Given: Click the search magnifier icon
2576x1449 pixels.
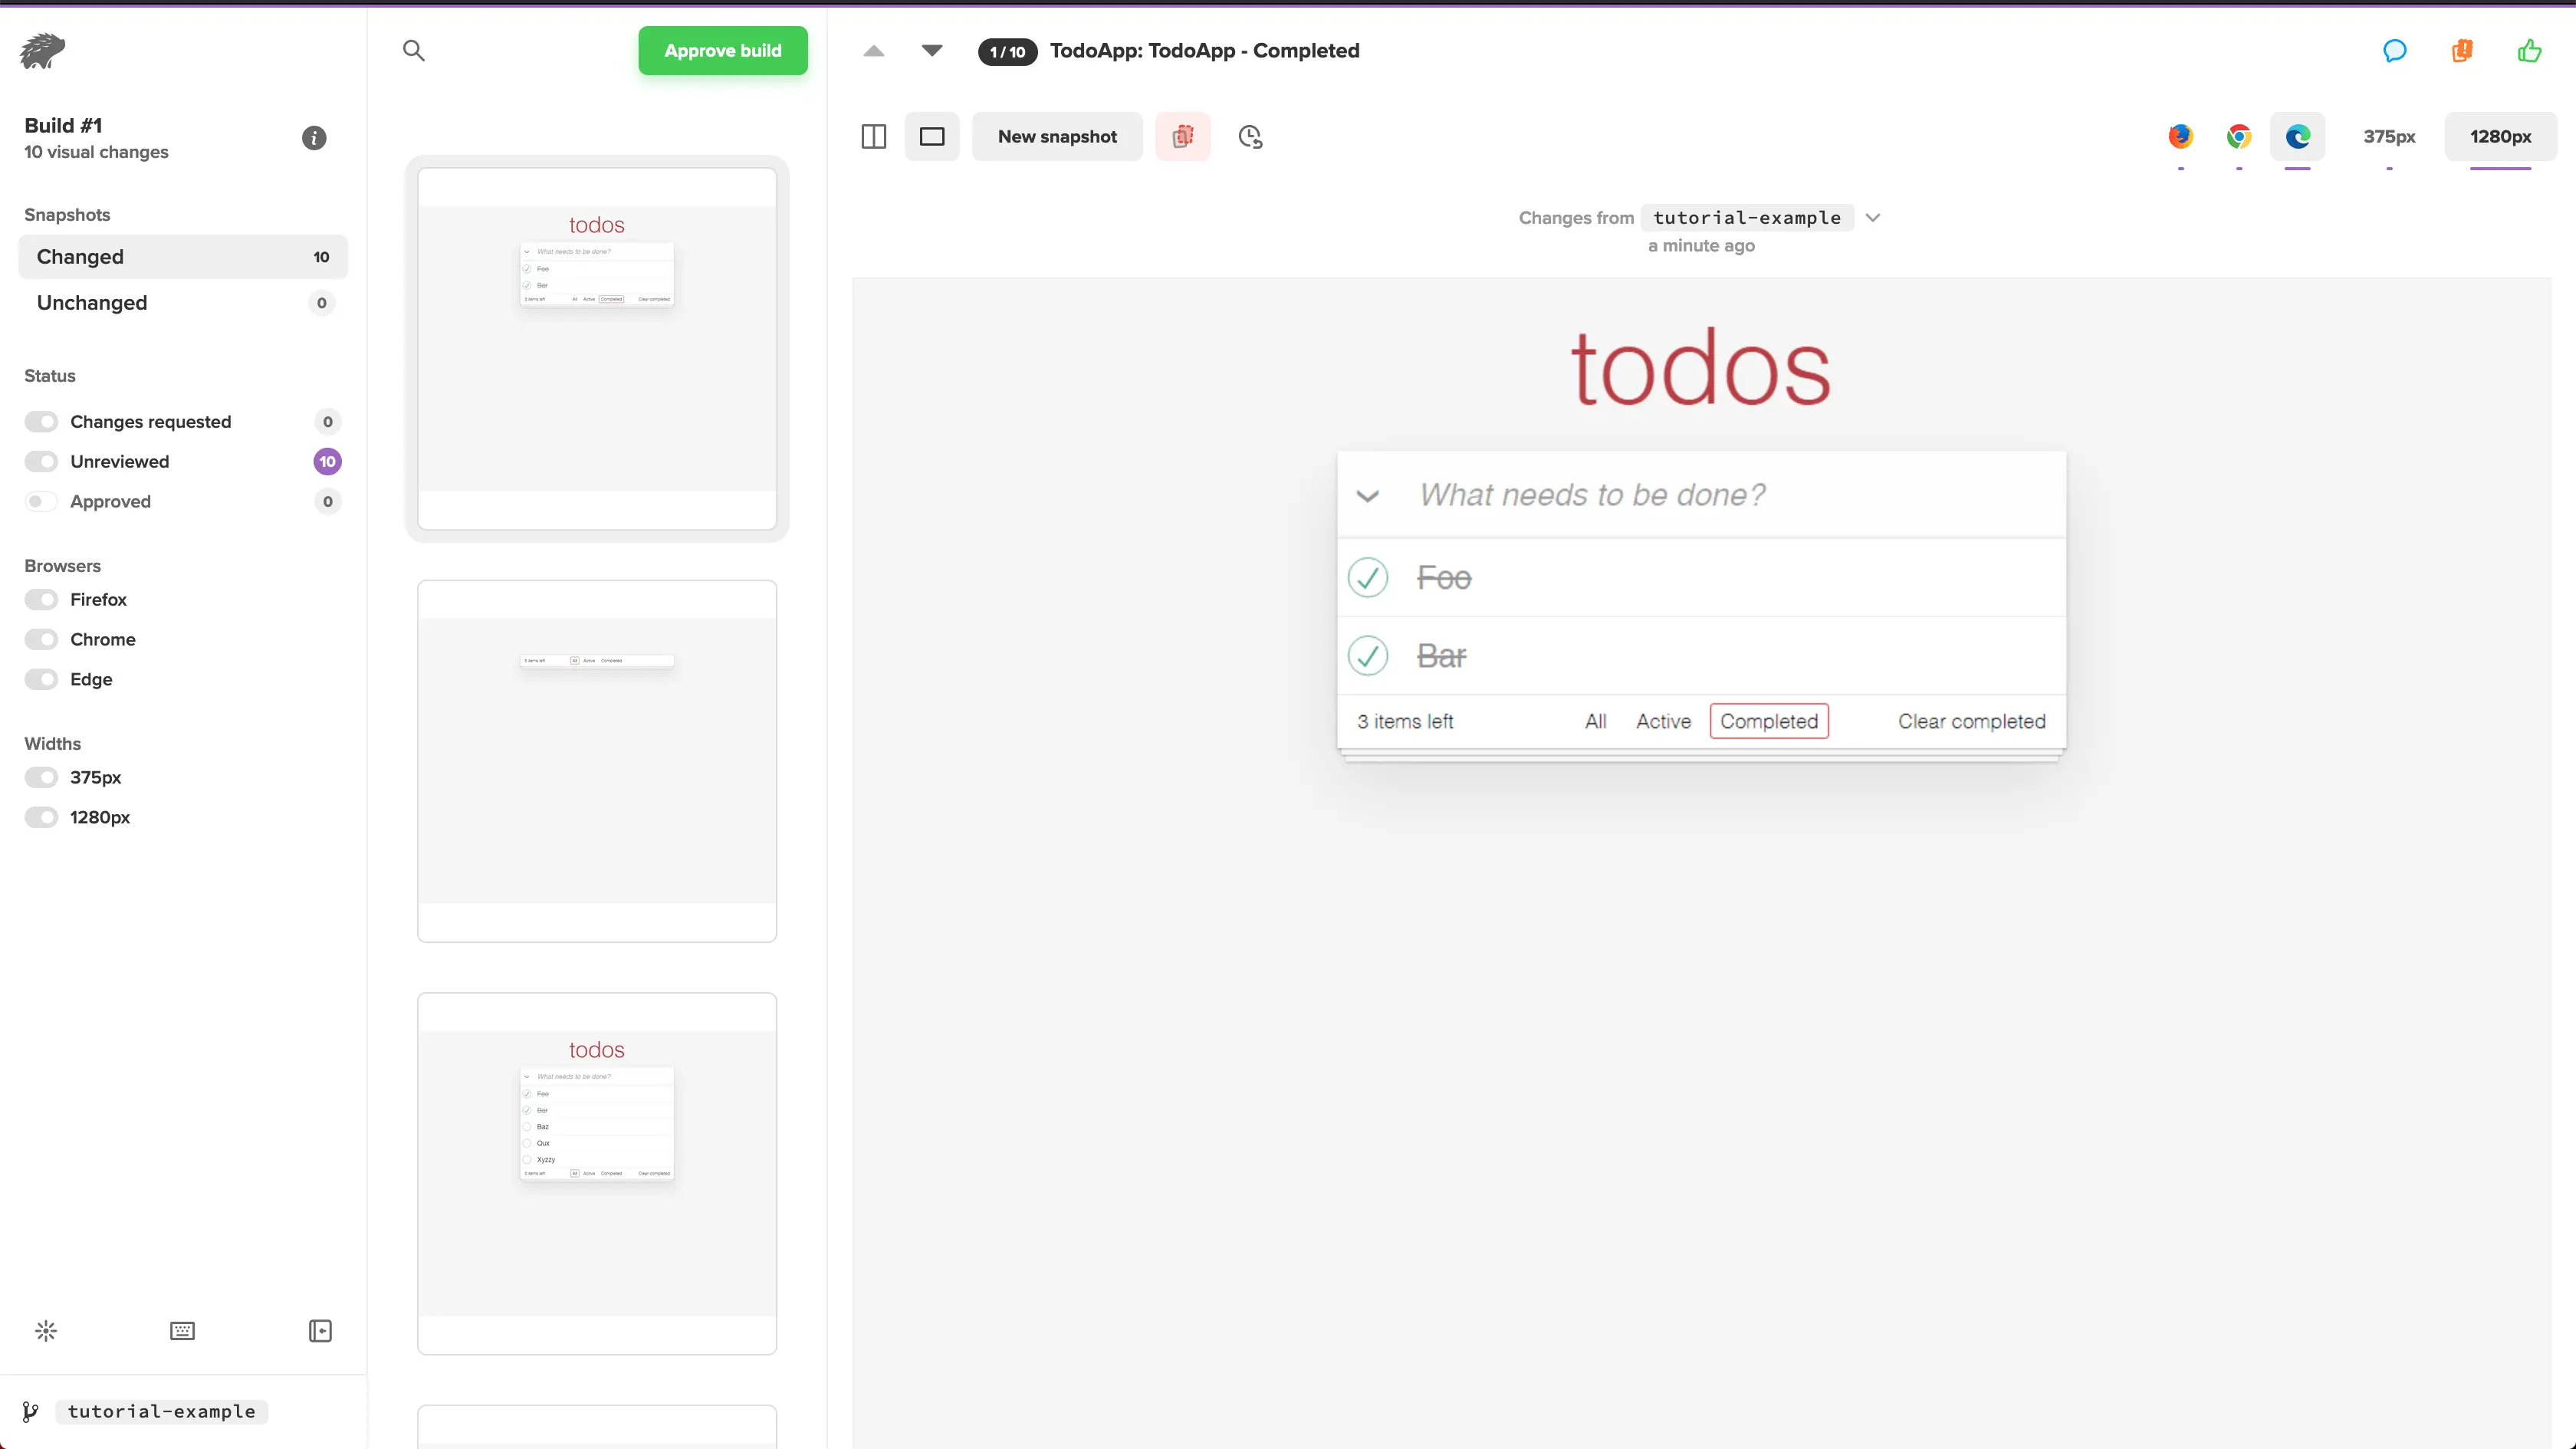Looking at the screenshot, I should (x=414, y=51).
